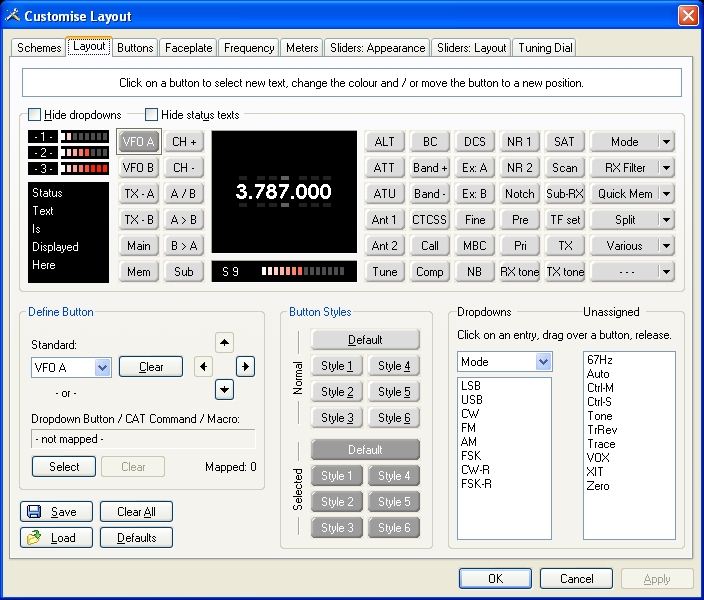Switch to the Frequency tab
704x600 pixels.
pyautogui.click(x=249, y=48)
